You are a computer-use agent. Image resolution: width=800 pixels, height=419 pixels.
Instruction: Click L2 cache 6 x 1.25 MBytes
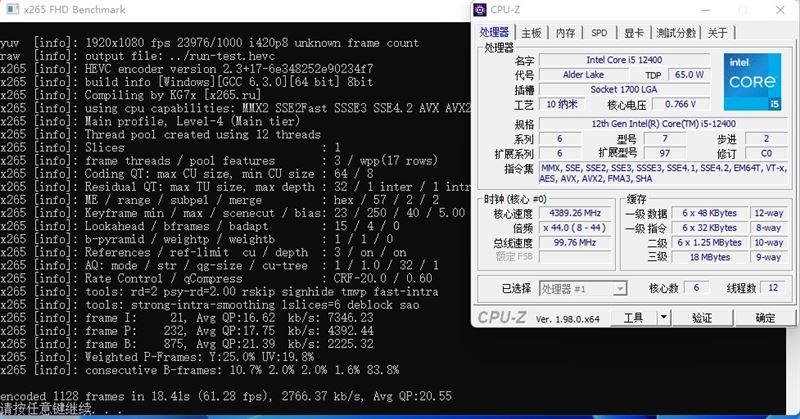(709, 242)
